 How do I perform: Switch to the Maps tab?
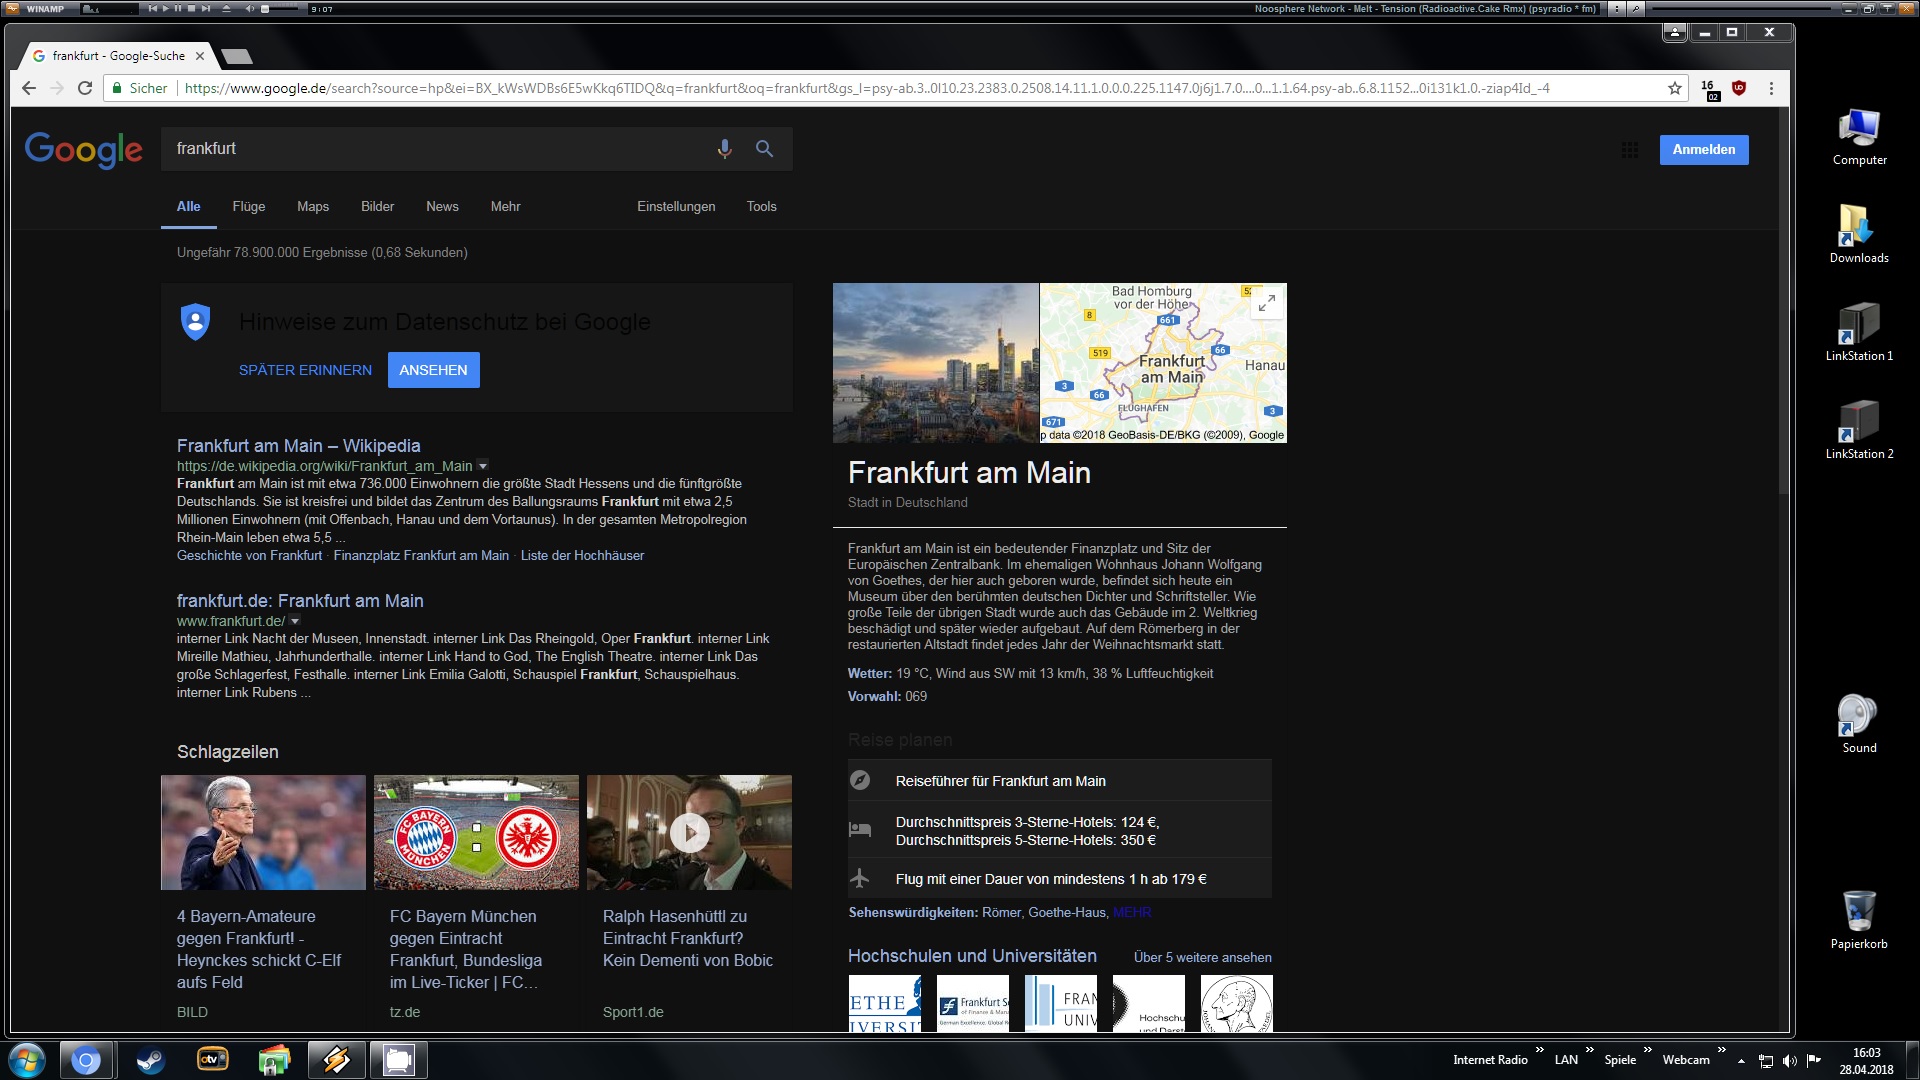coord(313,207)
